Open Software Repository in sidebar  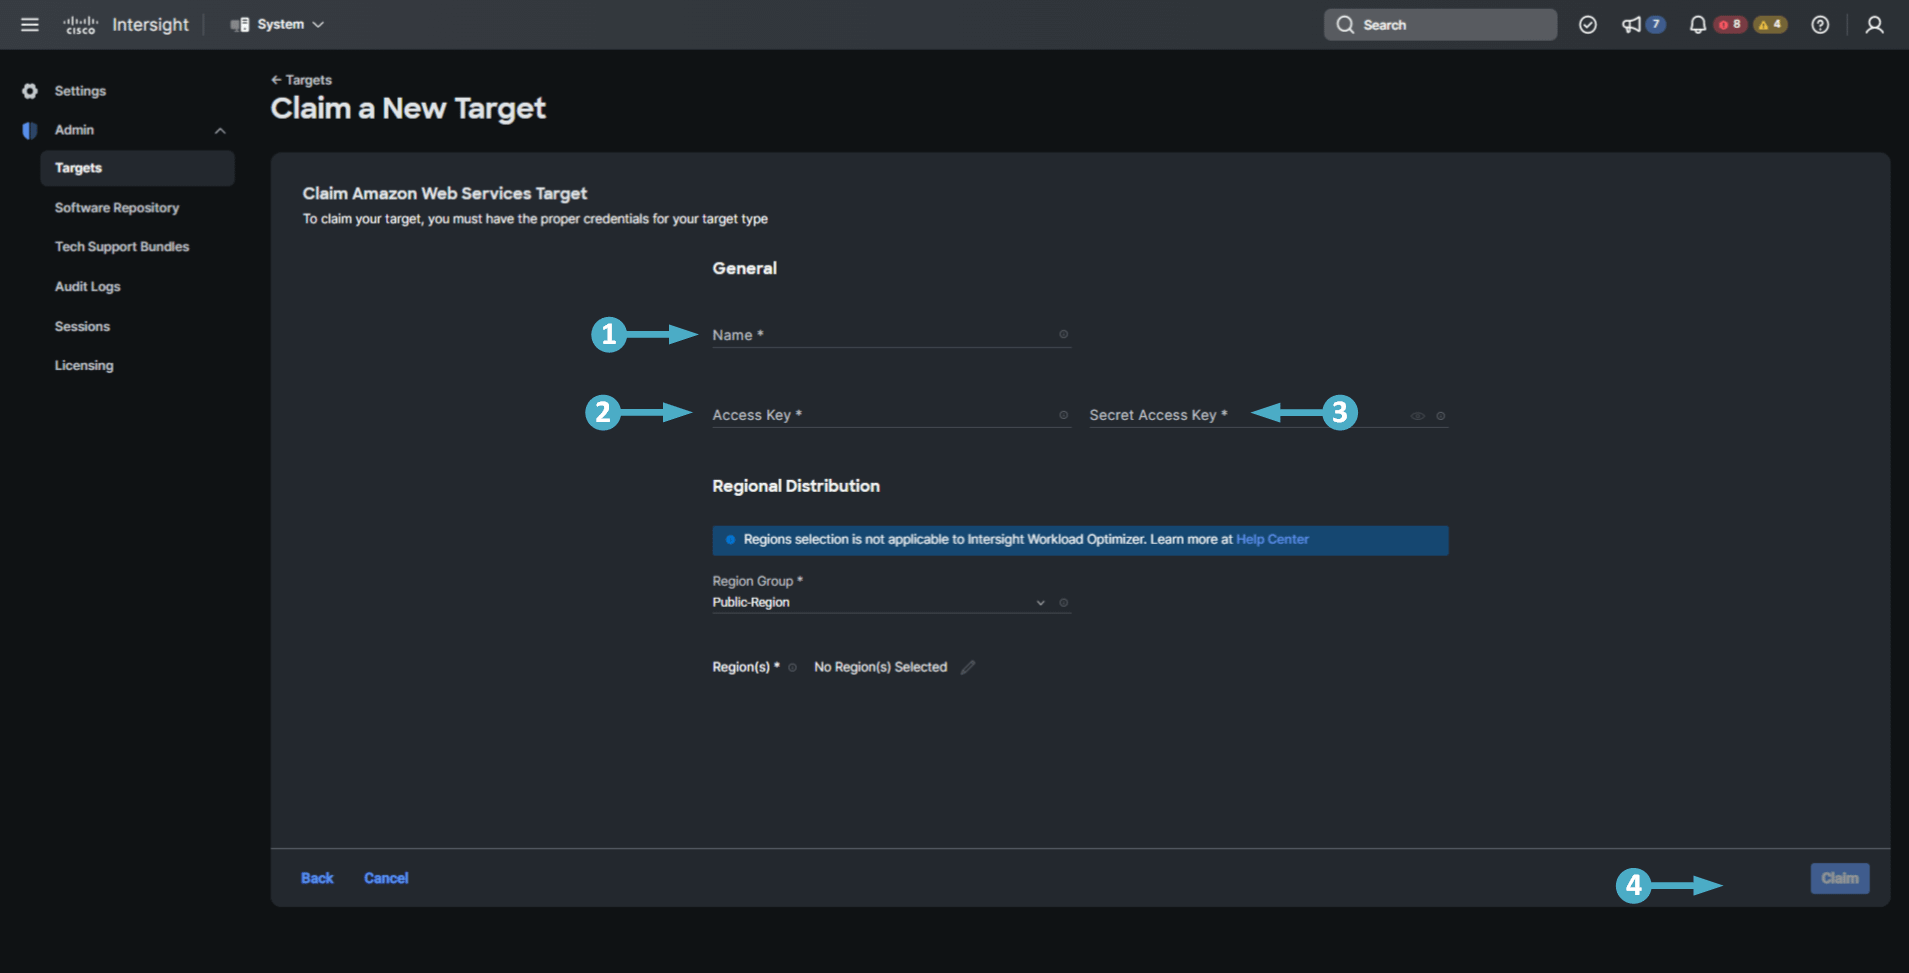117,208
